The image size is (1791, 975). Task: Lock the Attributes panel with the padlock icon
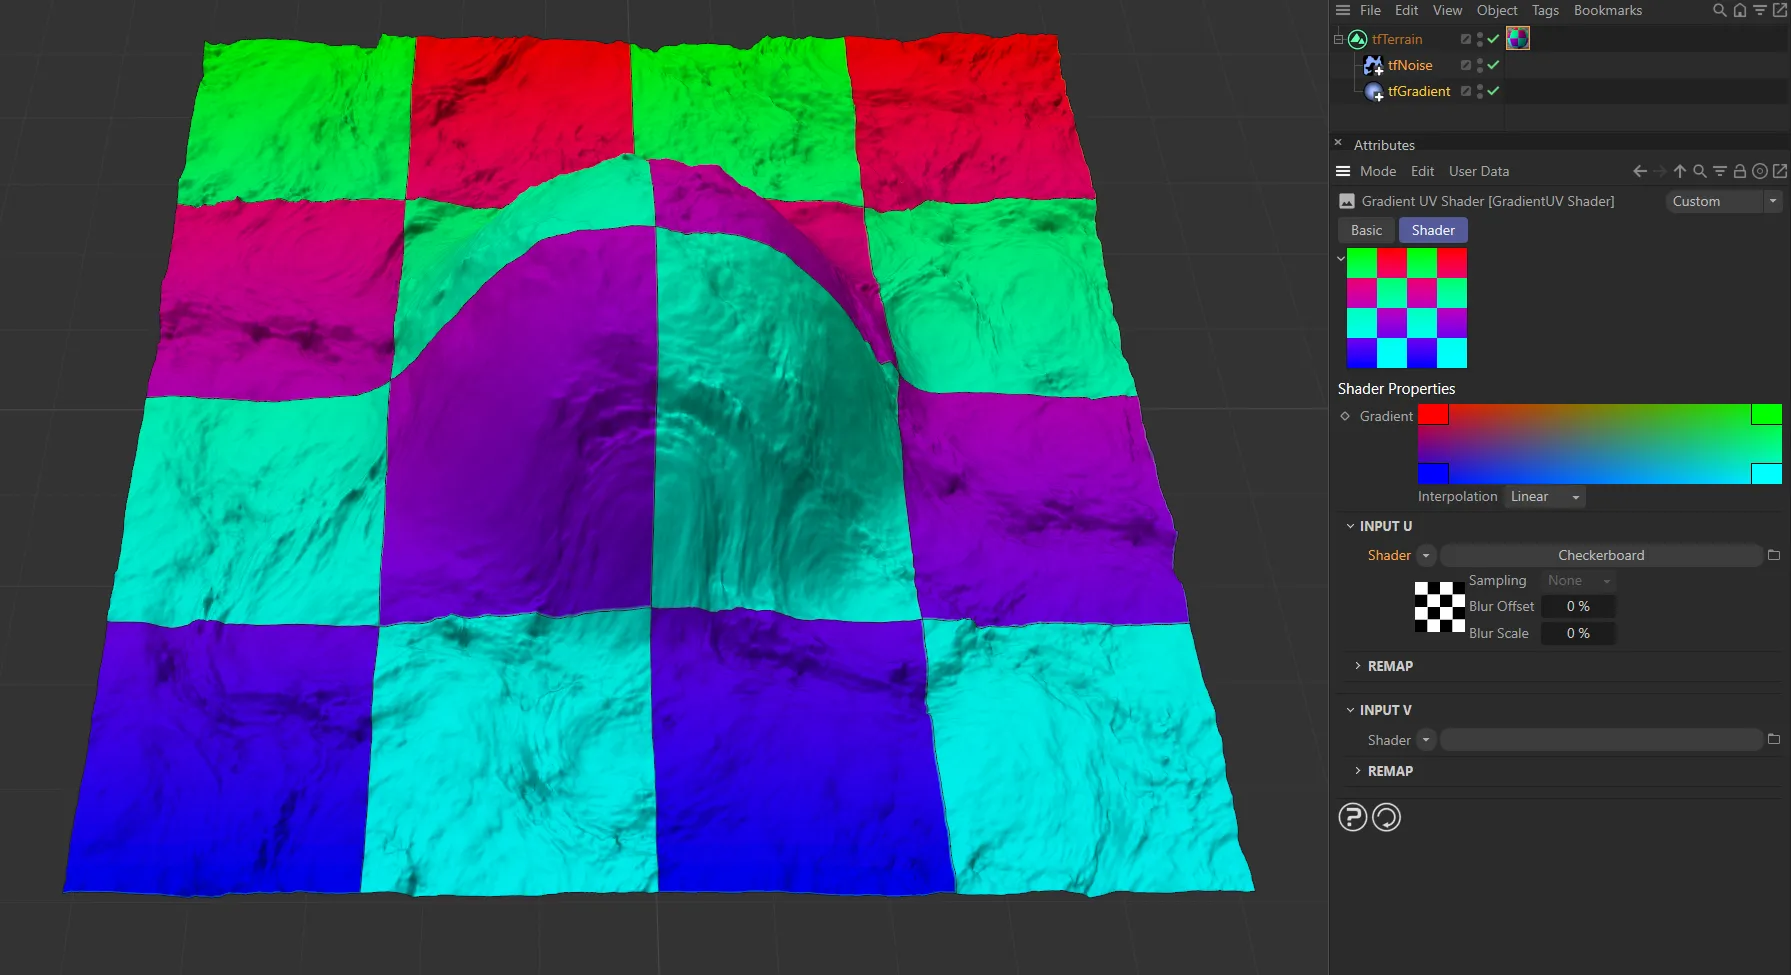(1740, 171)
